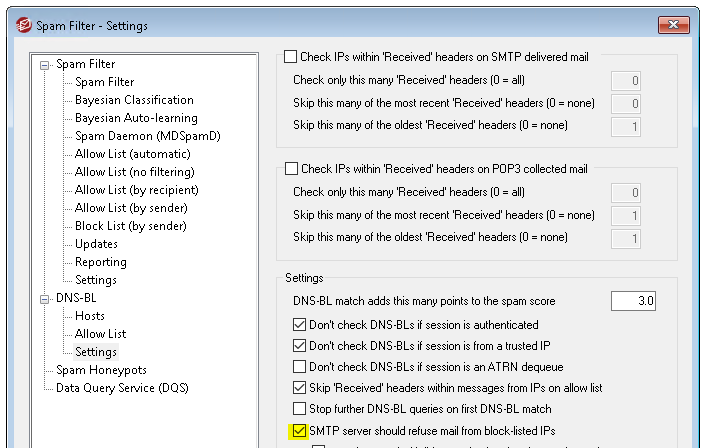The width and height of the screenshot is (711, 448).
Task: Check Don't check DNS-BLs if ATRN dequeue
Action: coord(299,366)
